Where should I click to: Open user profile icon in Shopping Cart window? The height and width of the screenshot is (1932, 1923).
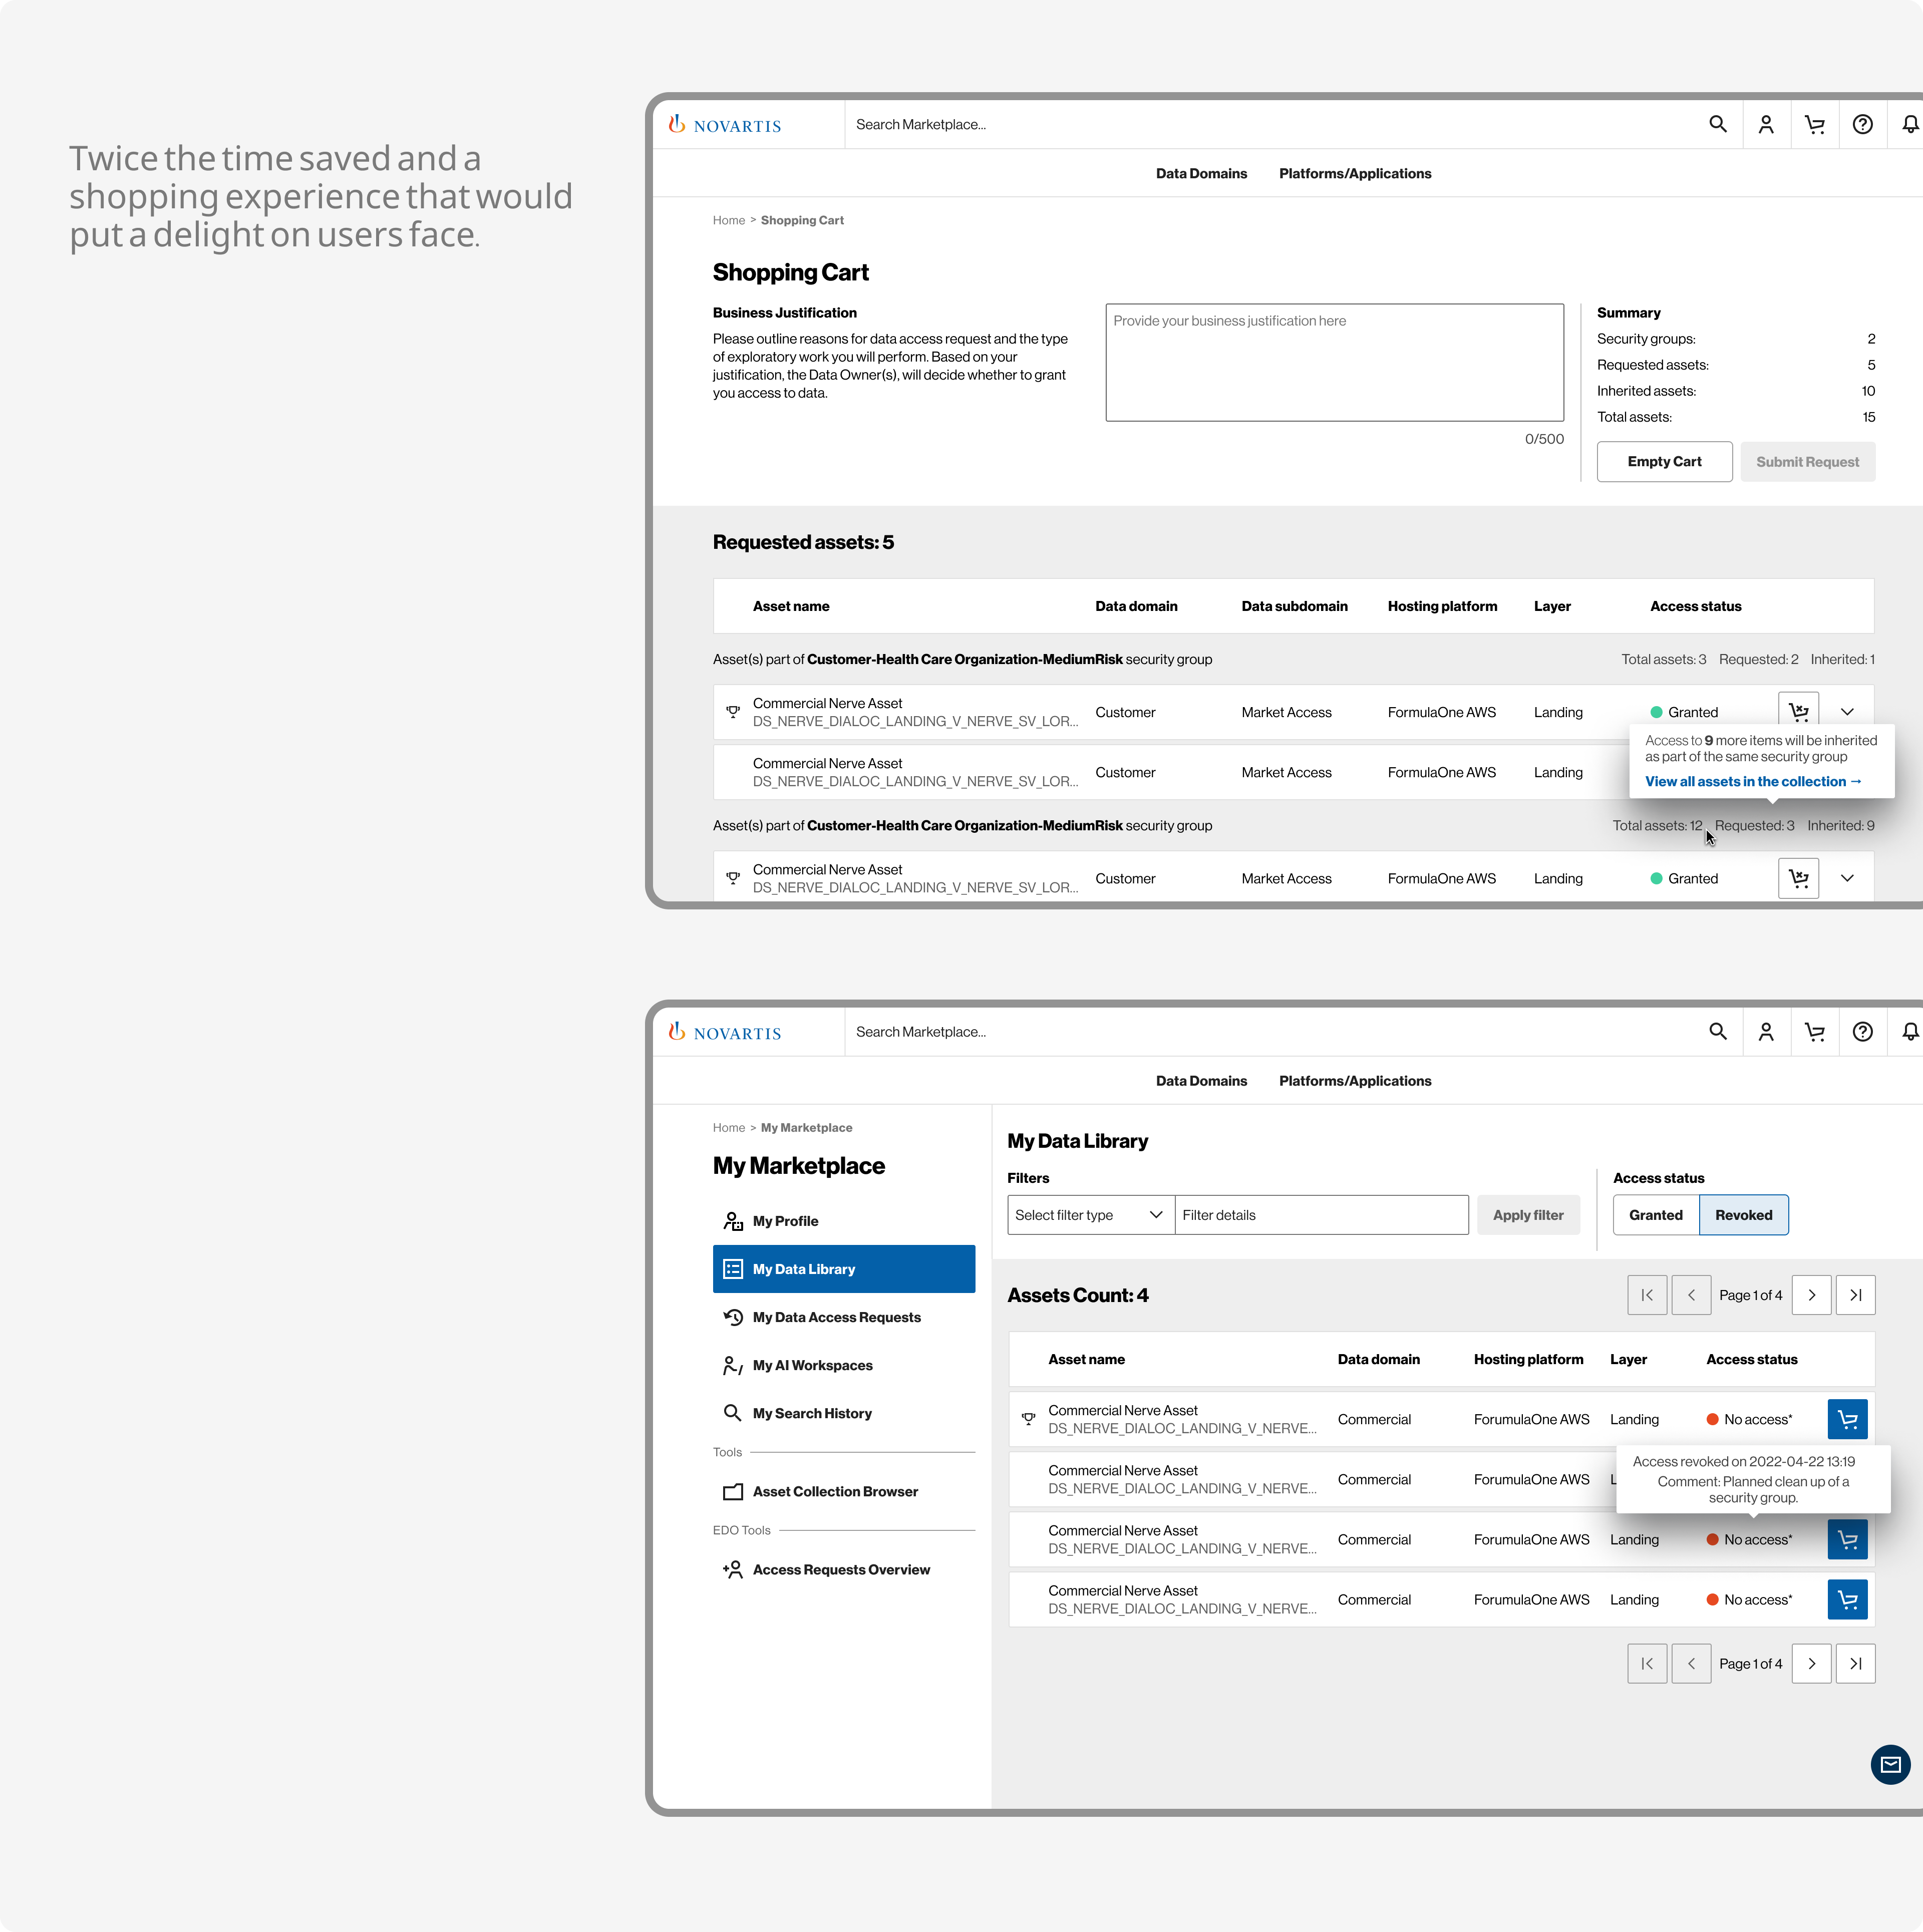pyautogui.click(x=1766, y=124)
